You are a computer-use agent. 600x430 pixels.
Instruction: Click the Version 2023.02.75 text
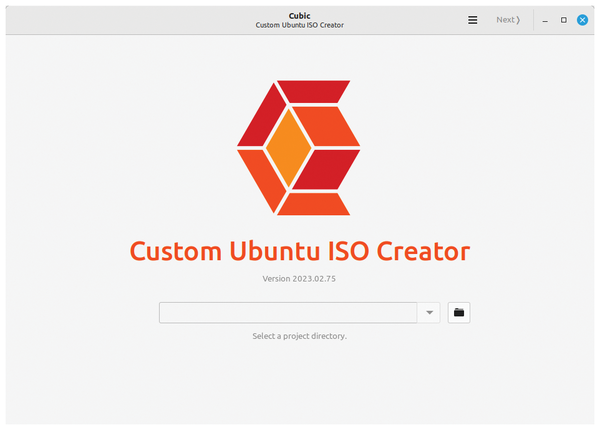pos(299,279)
